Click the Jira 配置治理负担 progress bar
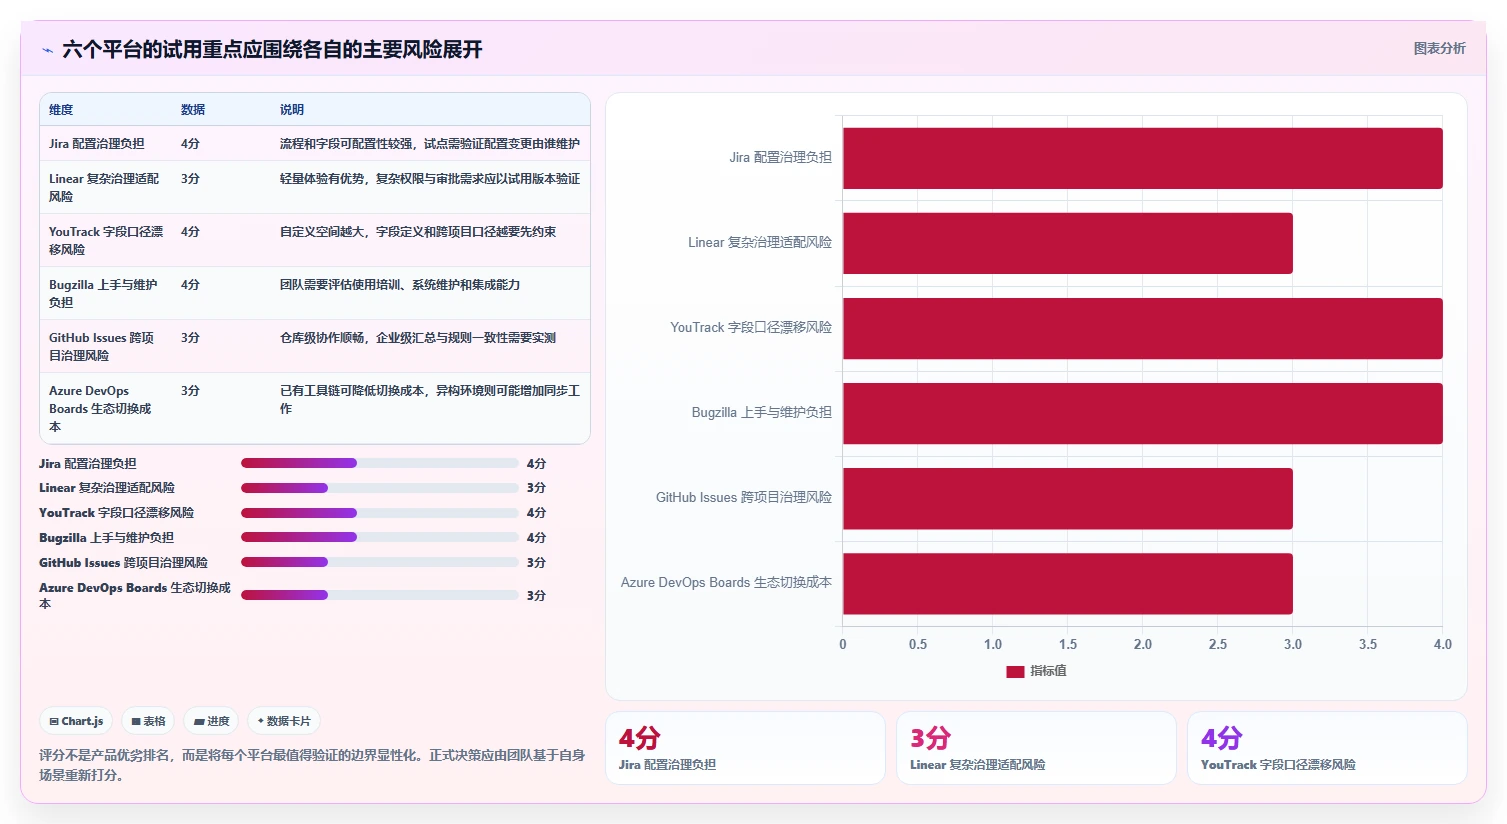 (x=379, y=463)
